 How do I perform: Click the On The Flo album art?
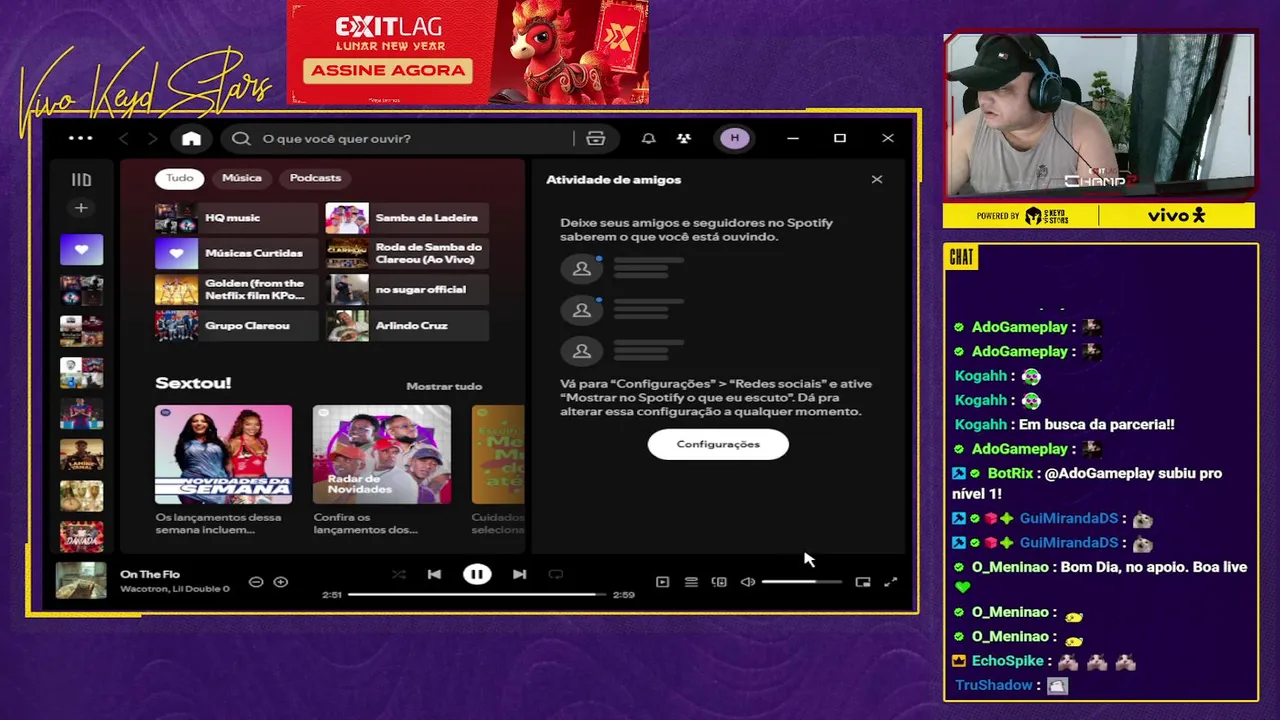pyautogui.click(x=81, y=581)
